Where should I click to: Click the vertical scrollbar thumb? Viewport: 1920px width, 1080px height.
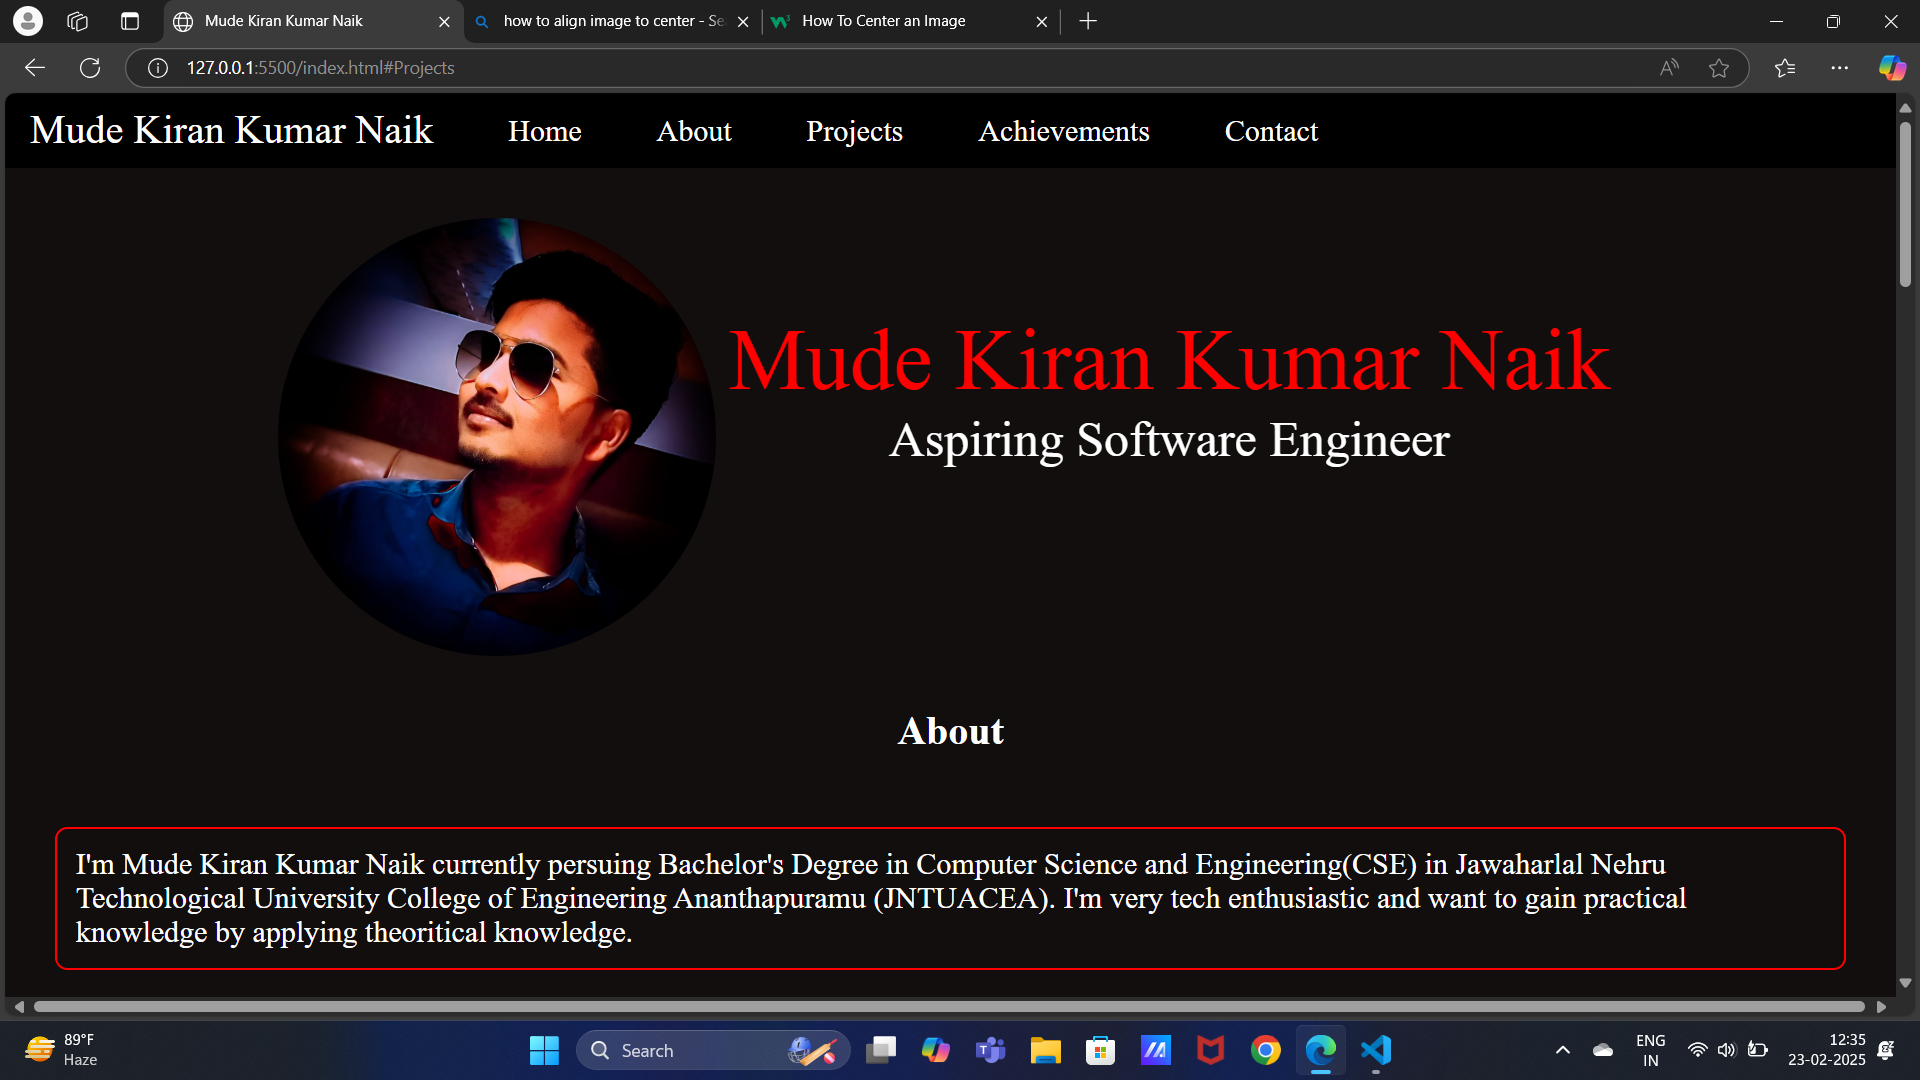(1905, 204)
